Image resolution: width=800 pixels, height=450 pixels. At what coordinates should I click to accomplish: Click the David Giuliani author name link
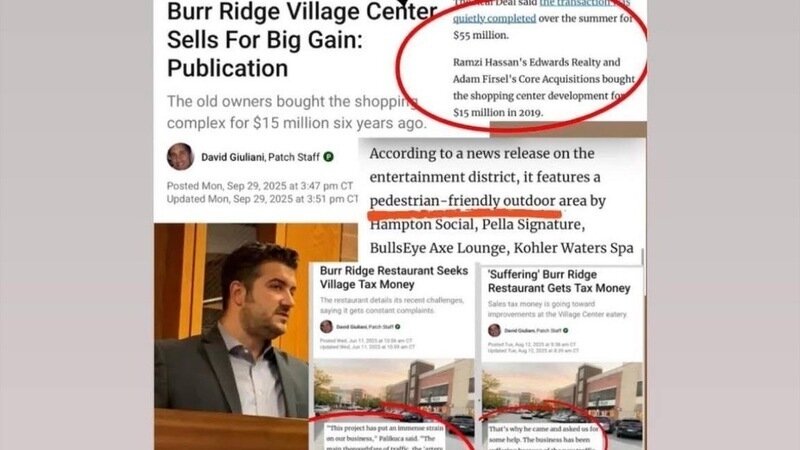coord(233,157)
